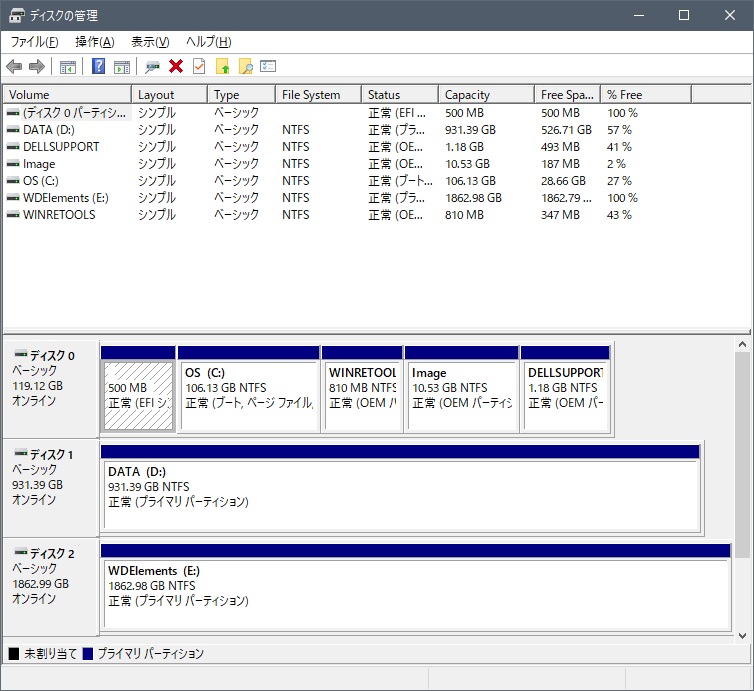Sort by the % Free column header
Image resolution: width=754 pixels, height=691 pixels.
646,95
